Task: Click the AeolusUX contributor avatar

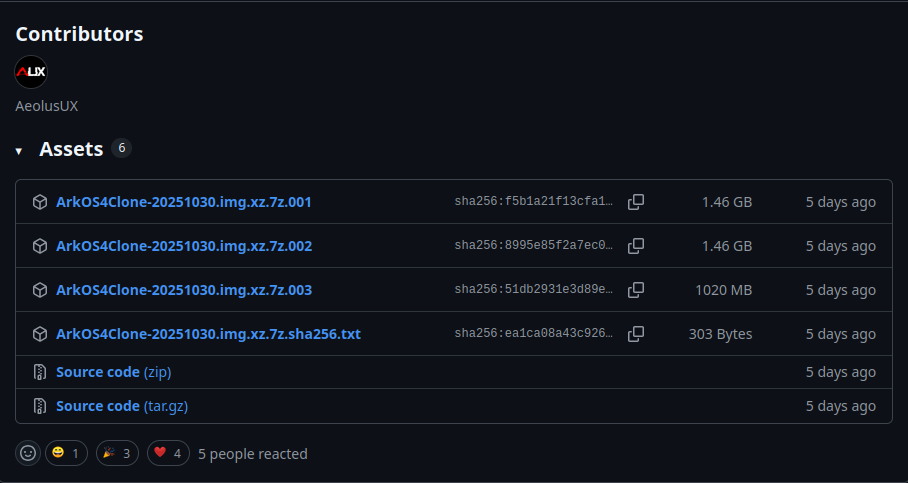Action: click(x=31, y=72)
